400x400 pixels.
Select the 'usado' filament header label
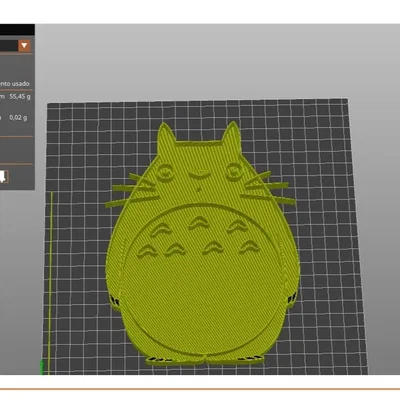coord(21,84)
